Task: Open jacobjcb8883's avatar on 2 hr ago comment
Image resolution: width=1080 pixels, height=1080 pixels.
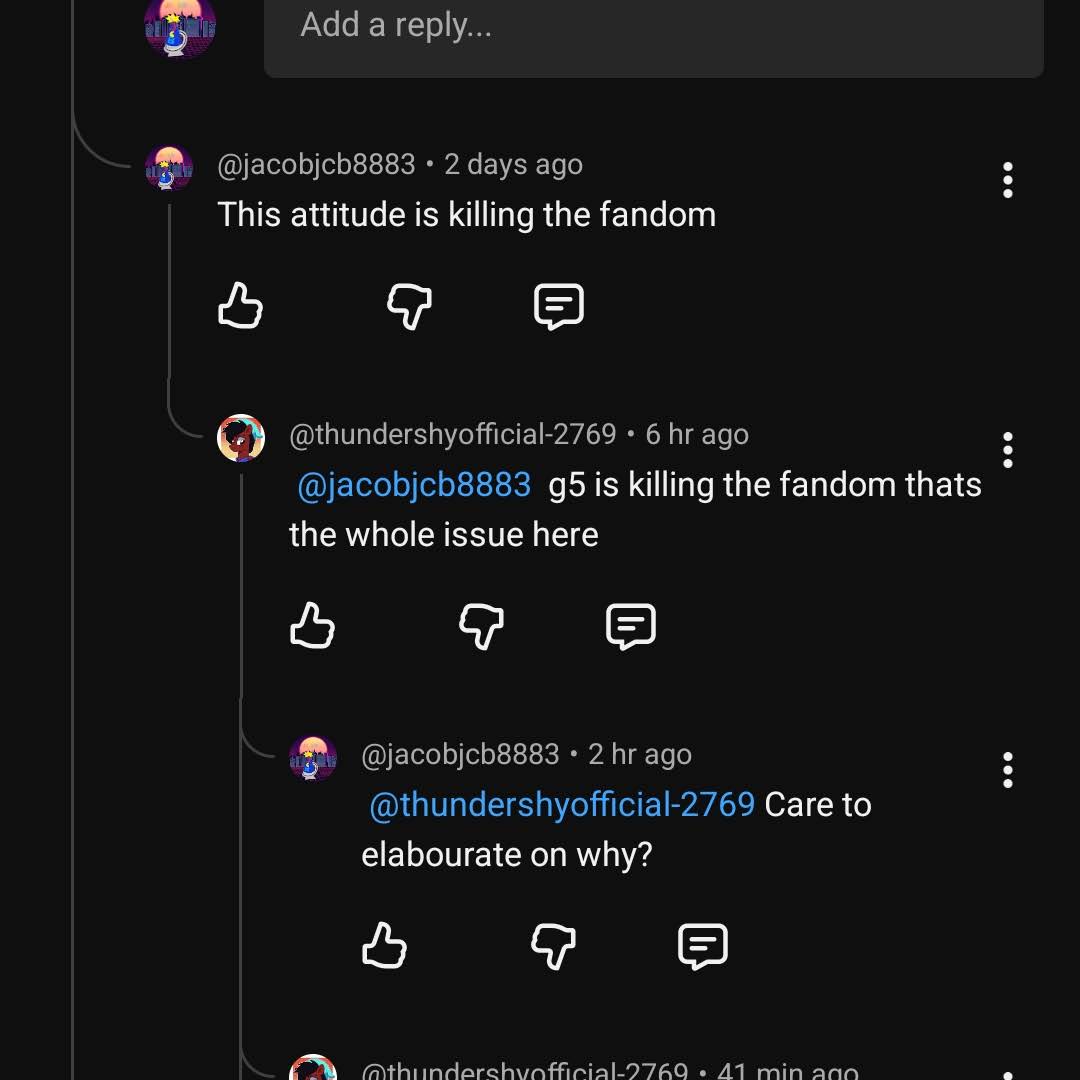Action: 313,758
